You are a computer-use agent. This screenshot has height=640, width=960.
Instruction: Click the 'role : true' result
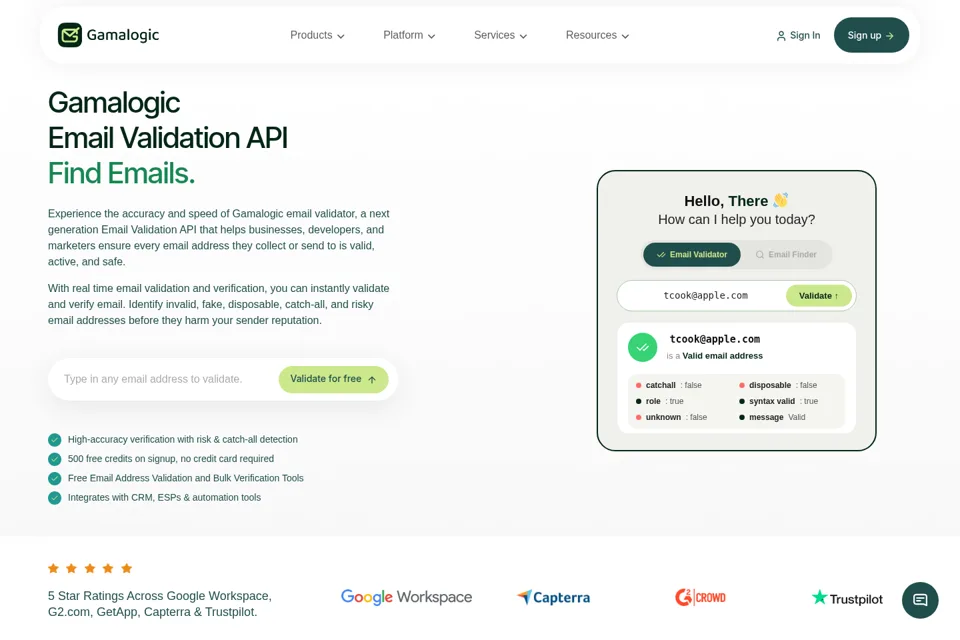tap(659, 401)
